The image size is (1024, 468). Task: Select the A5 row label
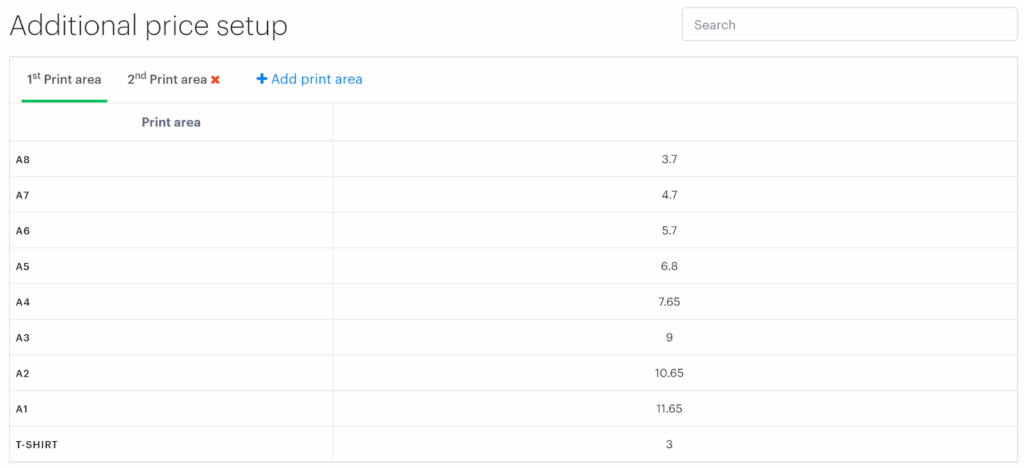point(23,266)
